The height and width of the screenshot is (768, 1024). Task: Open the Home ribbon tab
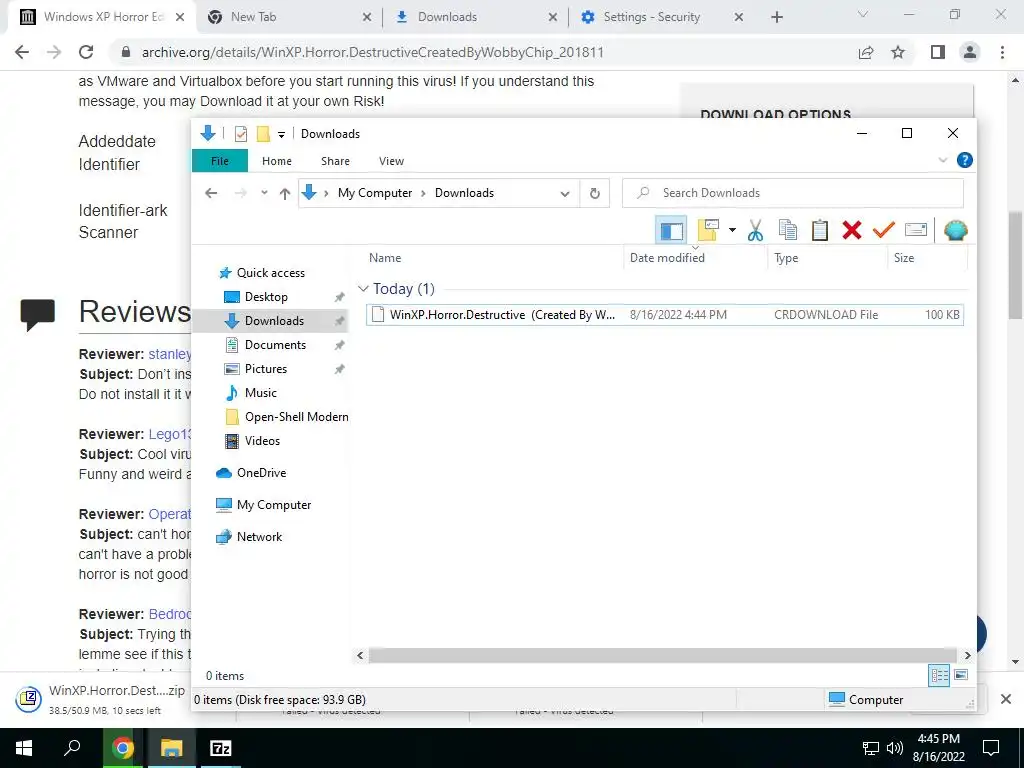point(277,161)
